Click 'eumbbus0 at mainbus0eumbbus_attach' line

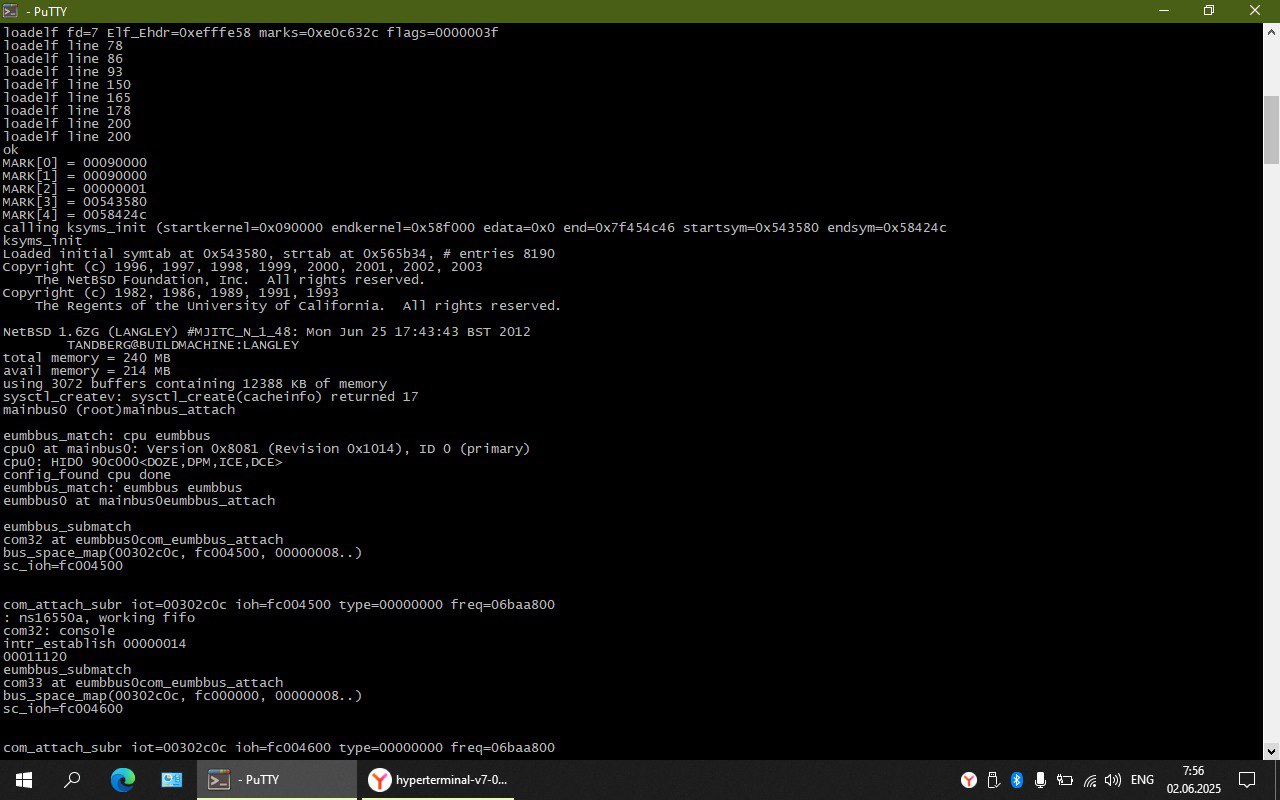click(x=139, y=501)
